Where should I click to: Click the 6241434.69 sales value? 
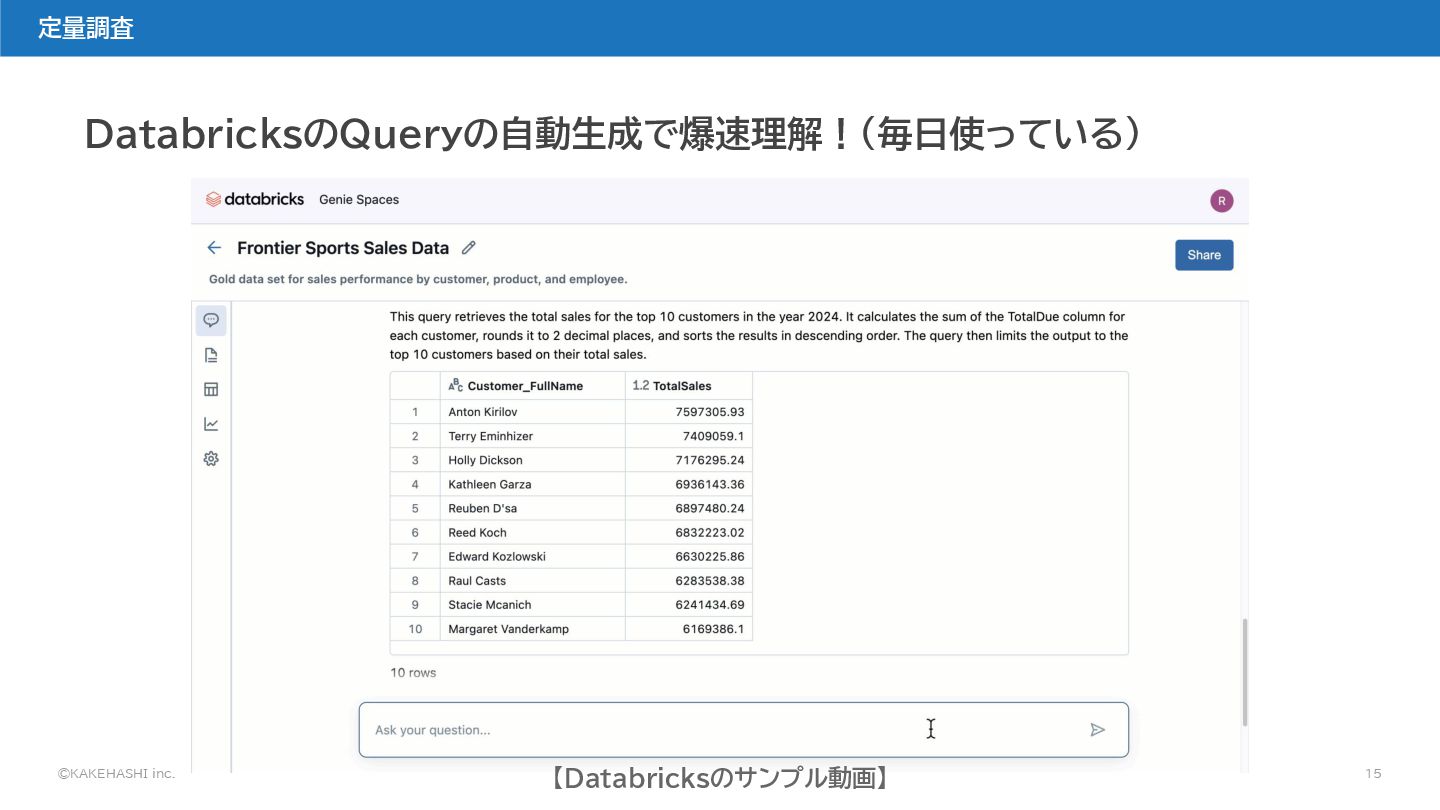tap(709, 604)
